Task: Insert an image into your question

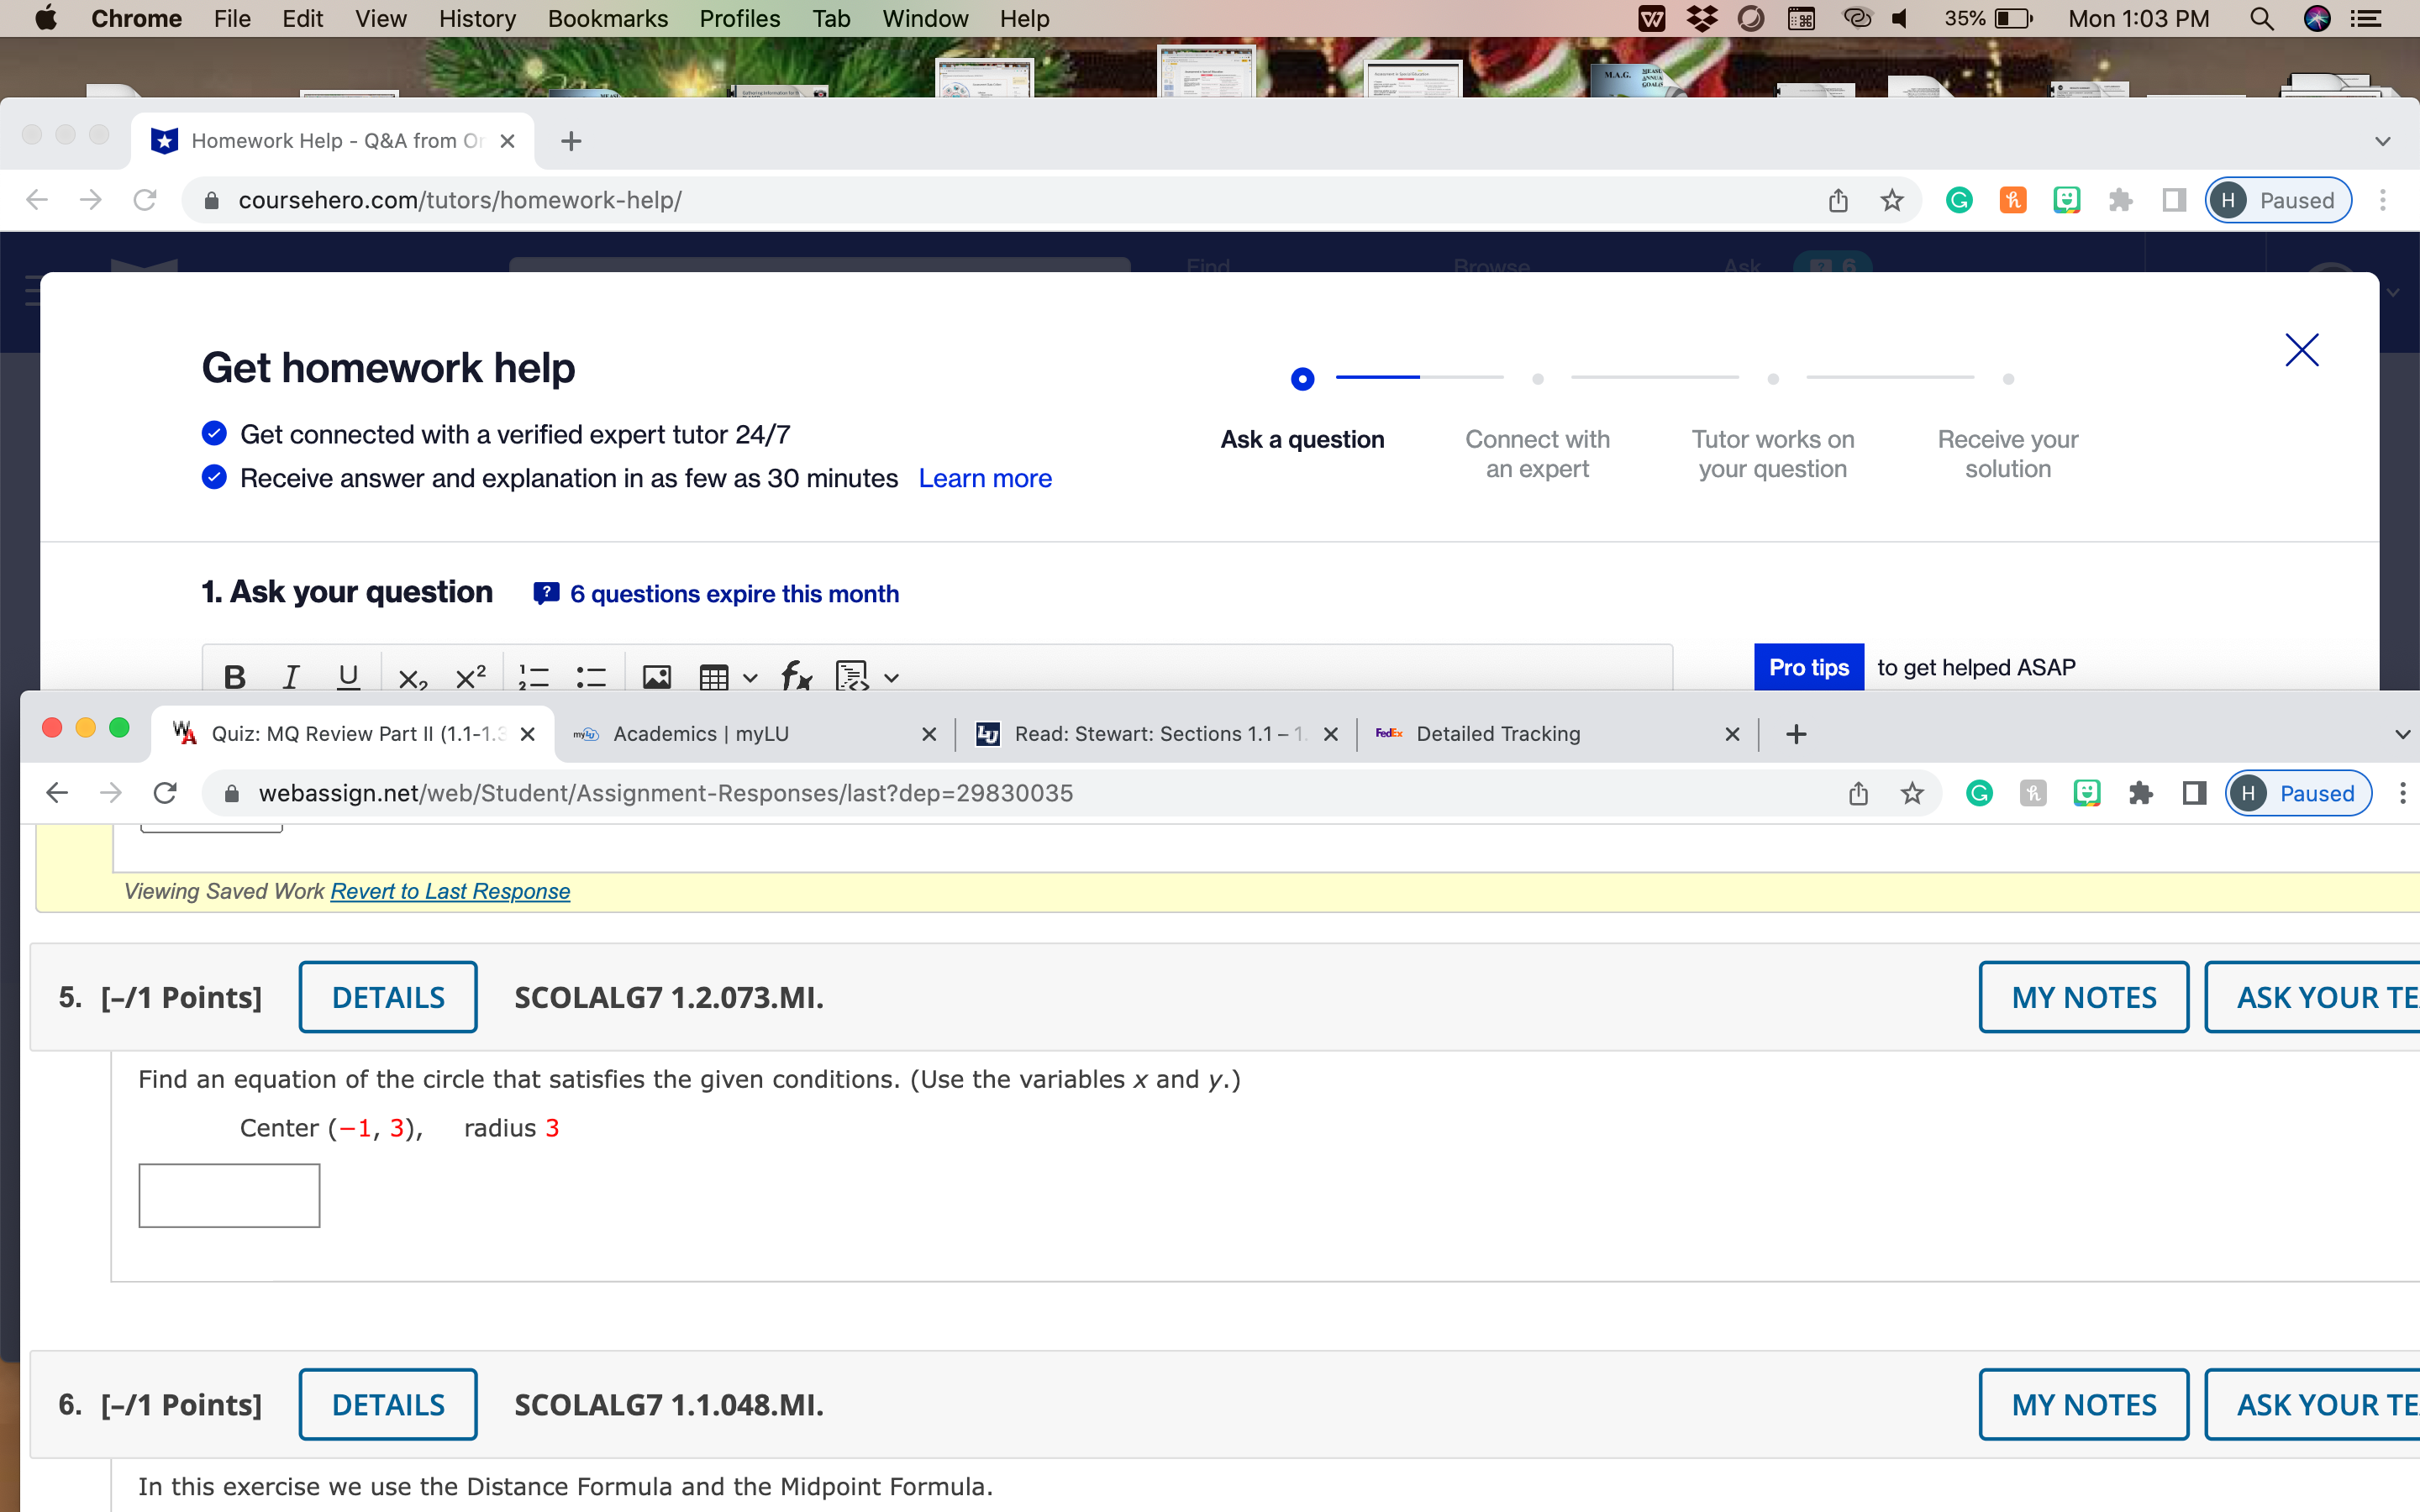Action: point(657,677)
